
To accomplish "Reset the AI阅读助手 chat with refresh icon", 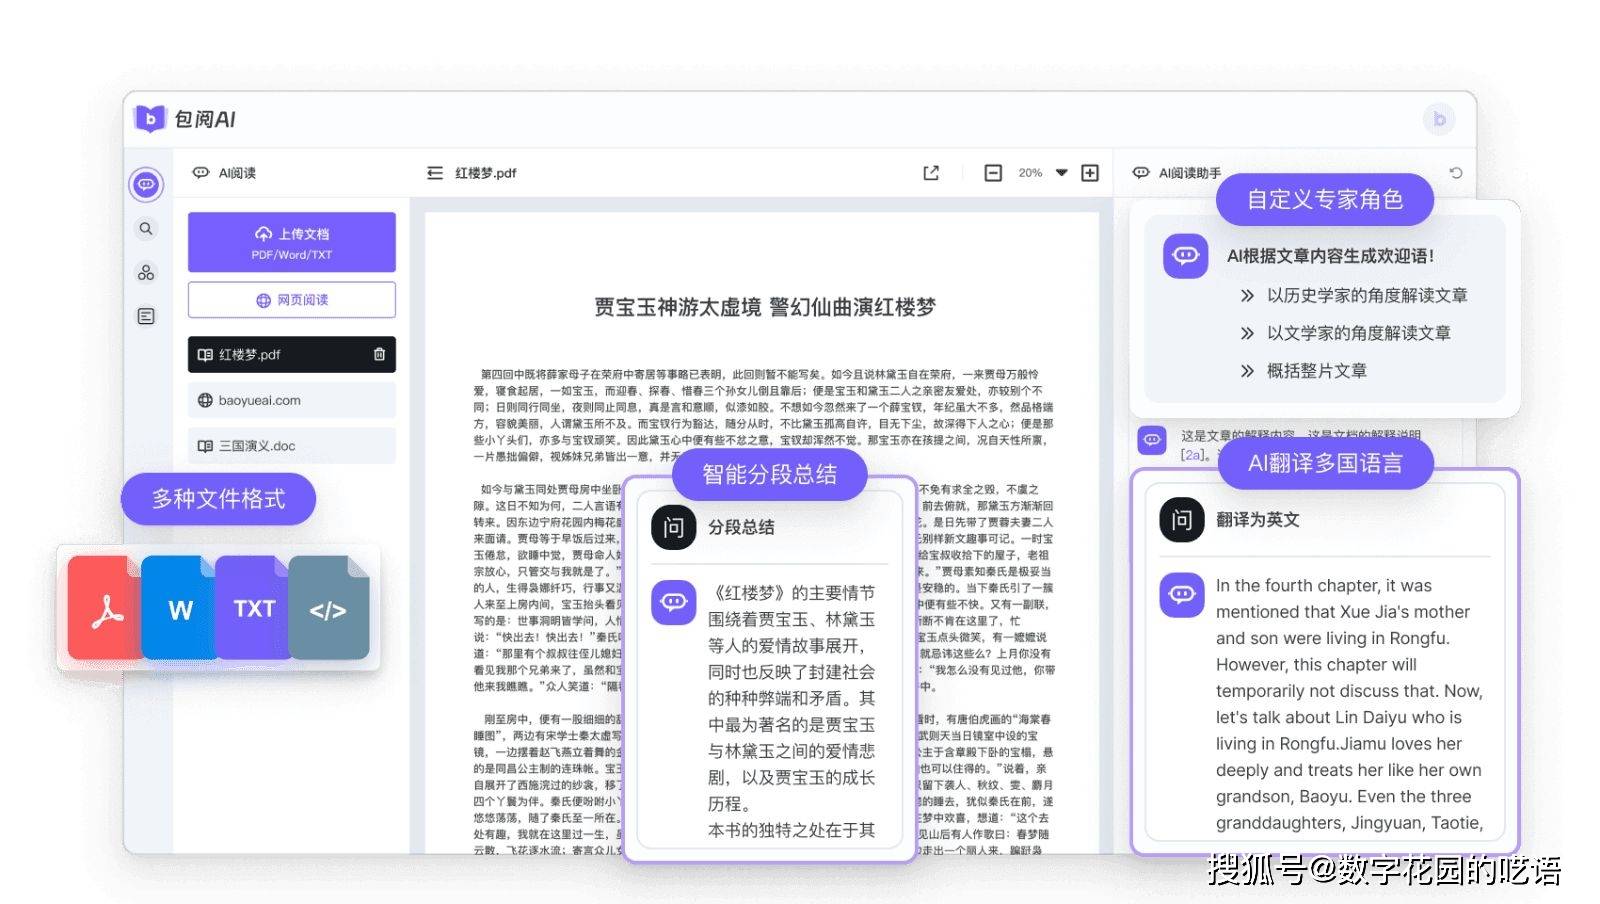I will point(1455,173).
